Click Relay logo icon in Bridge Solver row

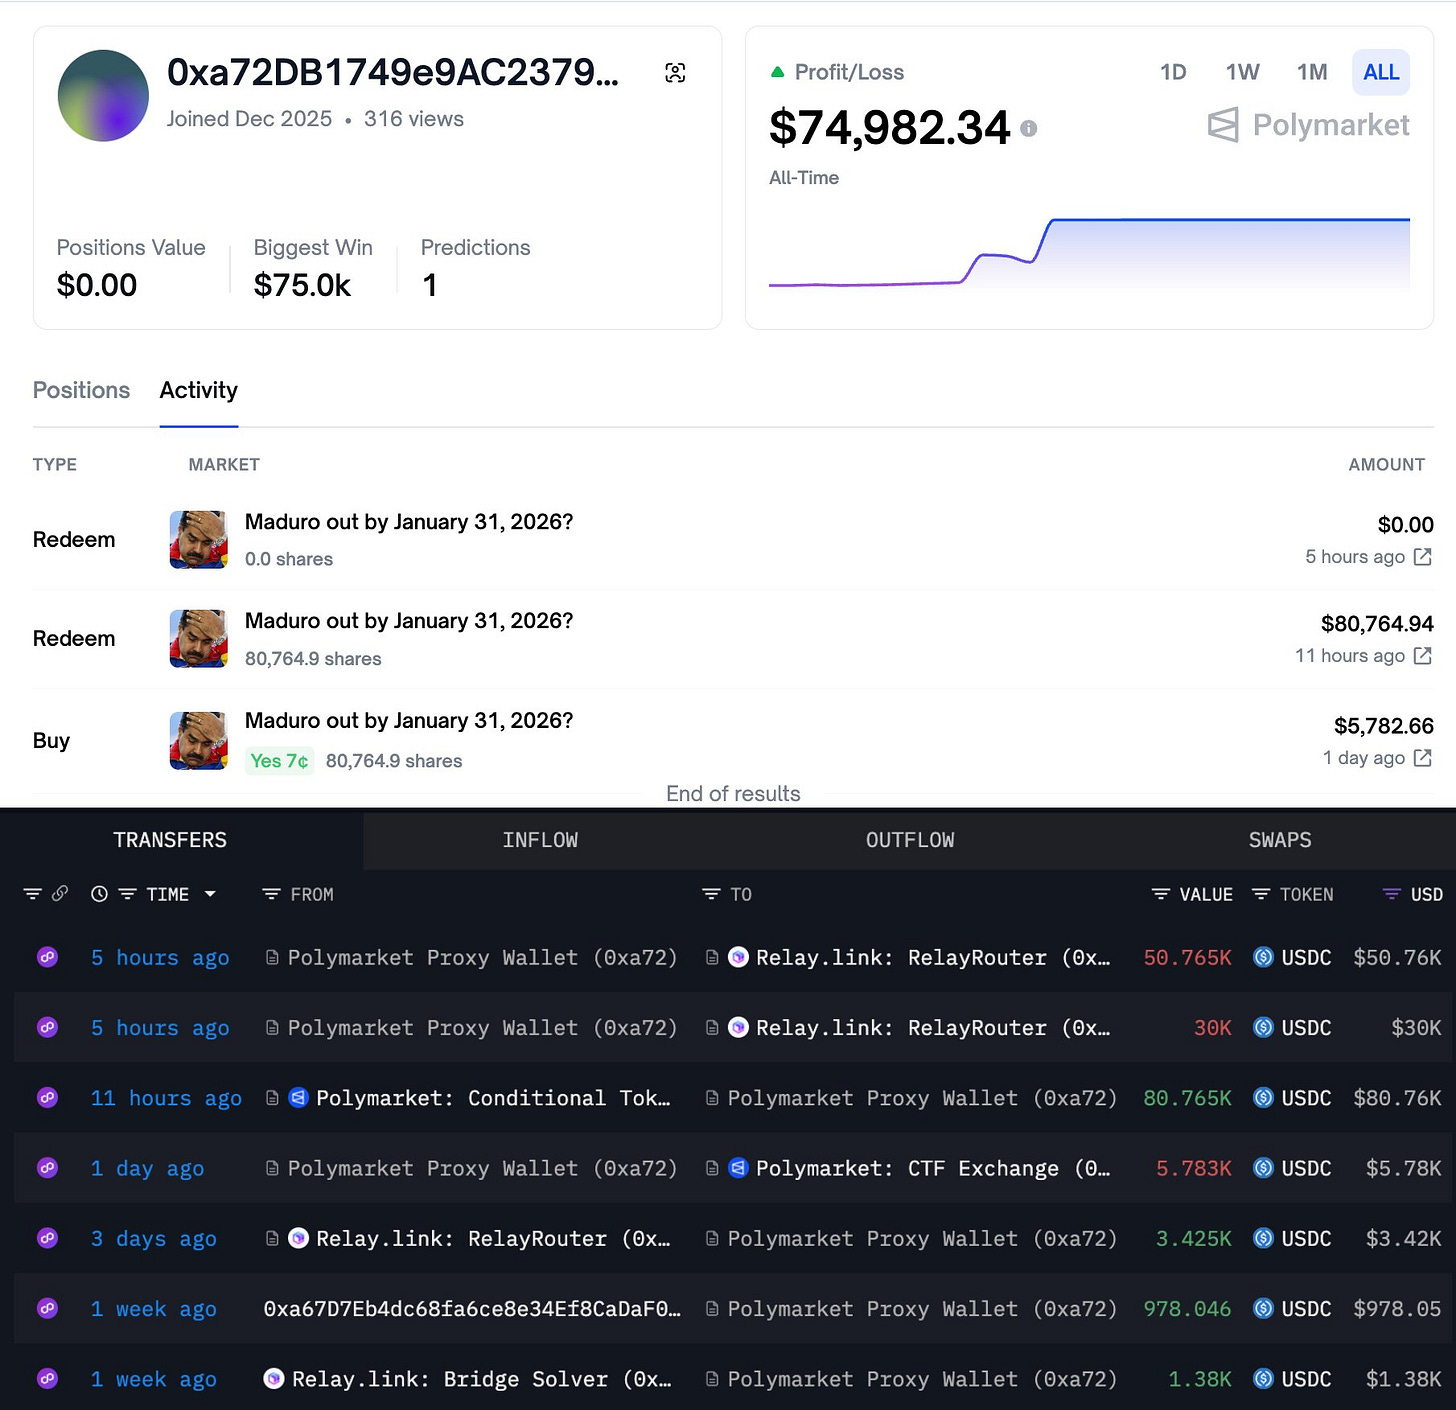click(x=273, y=1378)
